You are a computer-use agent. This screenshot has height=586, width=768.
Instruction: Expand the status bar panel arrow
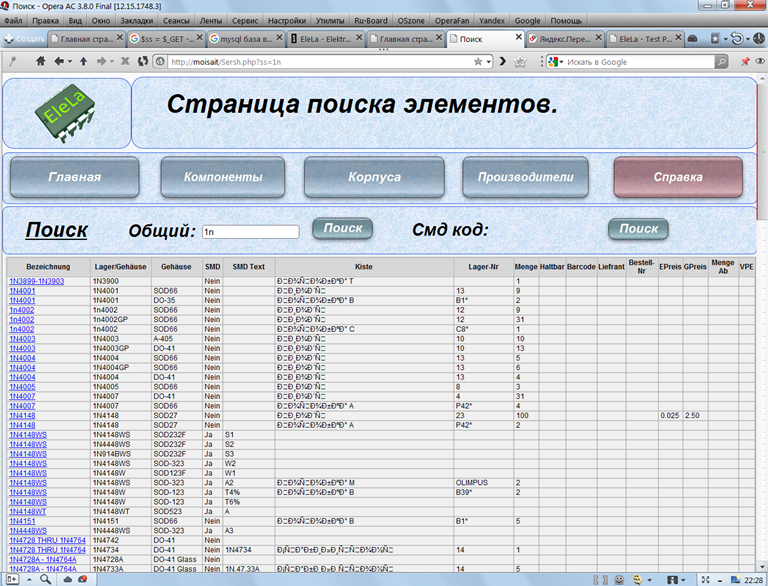(29, 580)
